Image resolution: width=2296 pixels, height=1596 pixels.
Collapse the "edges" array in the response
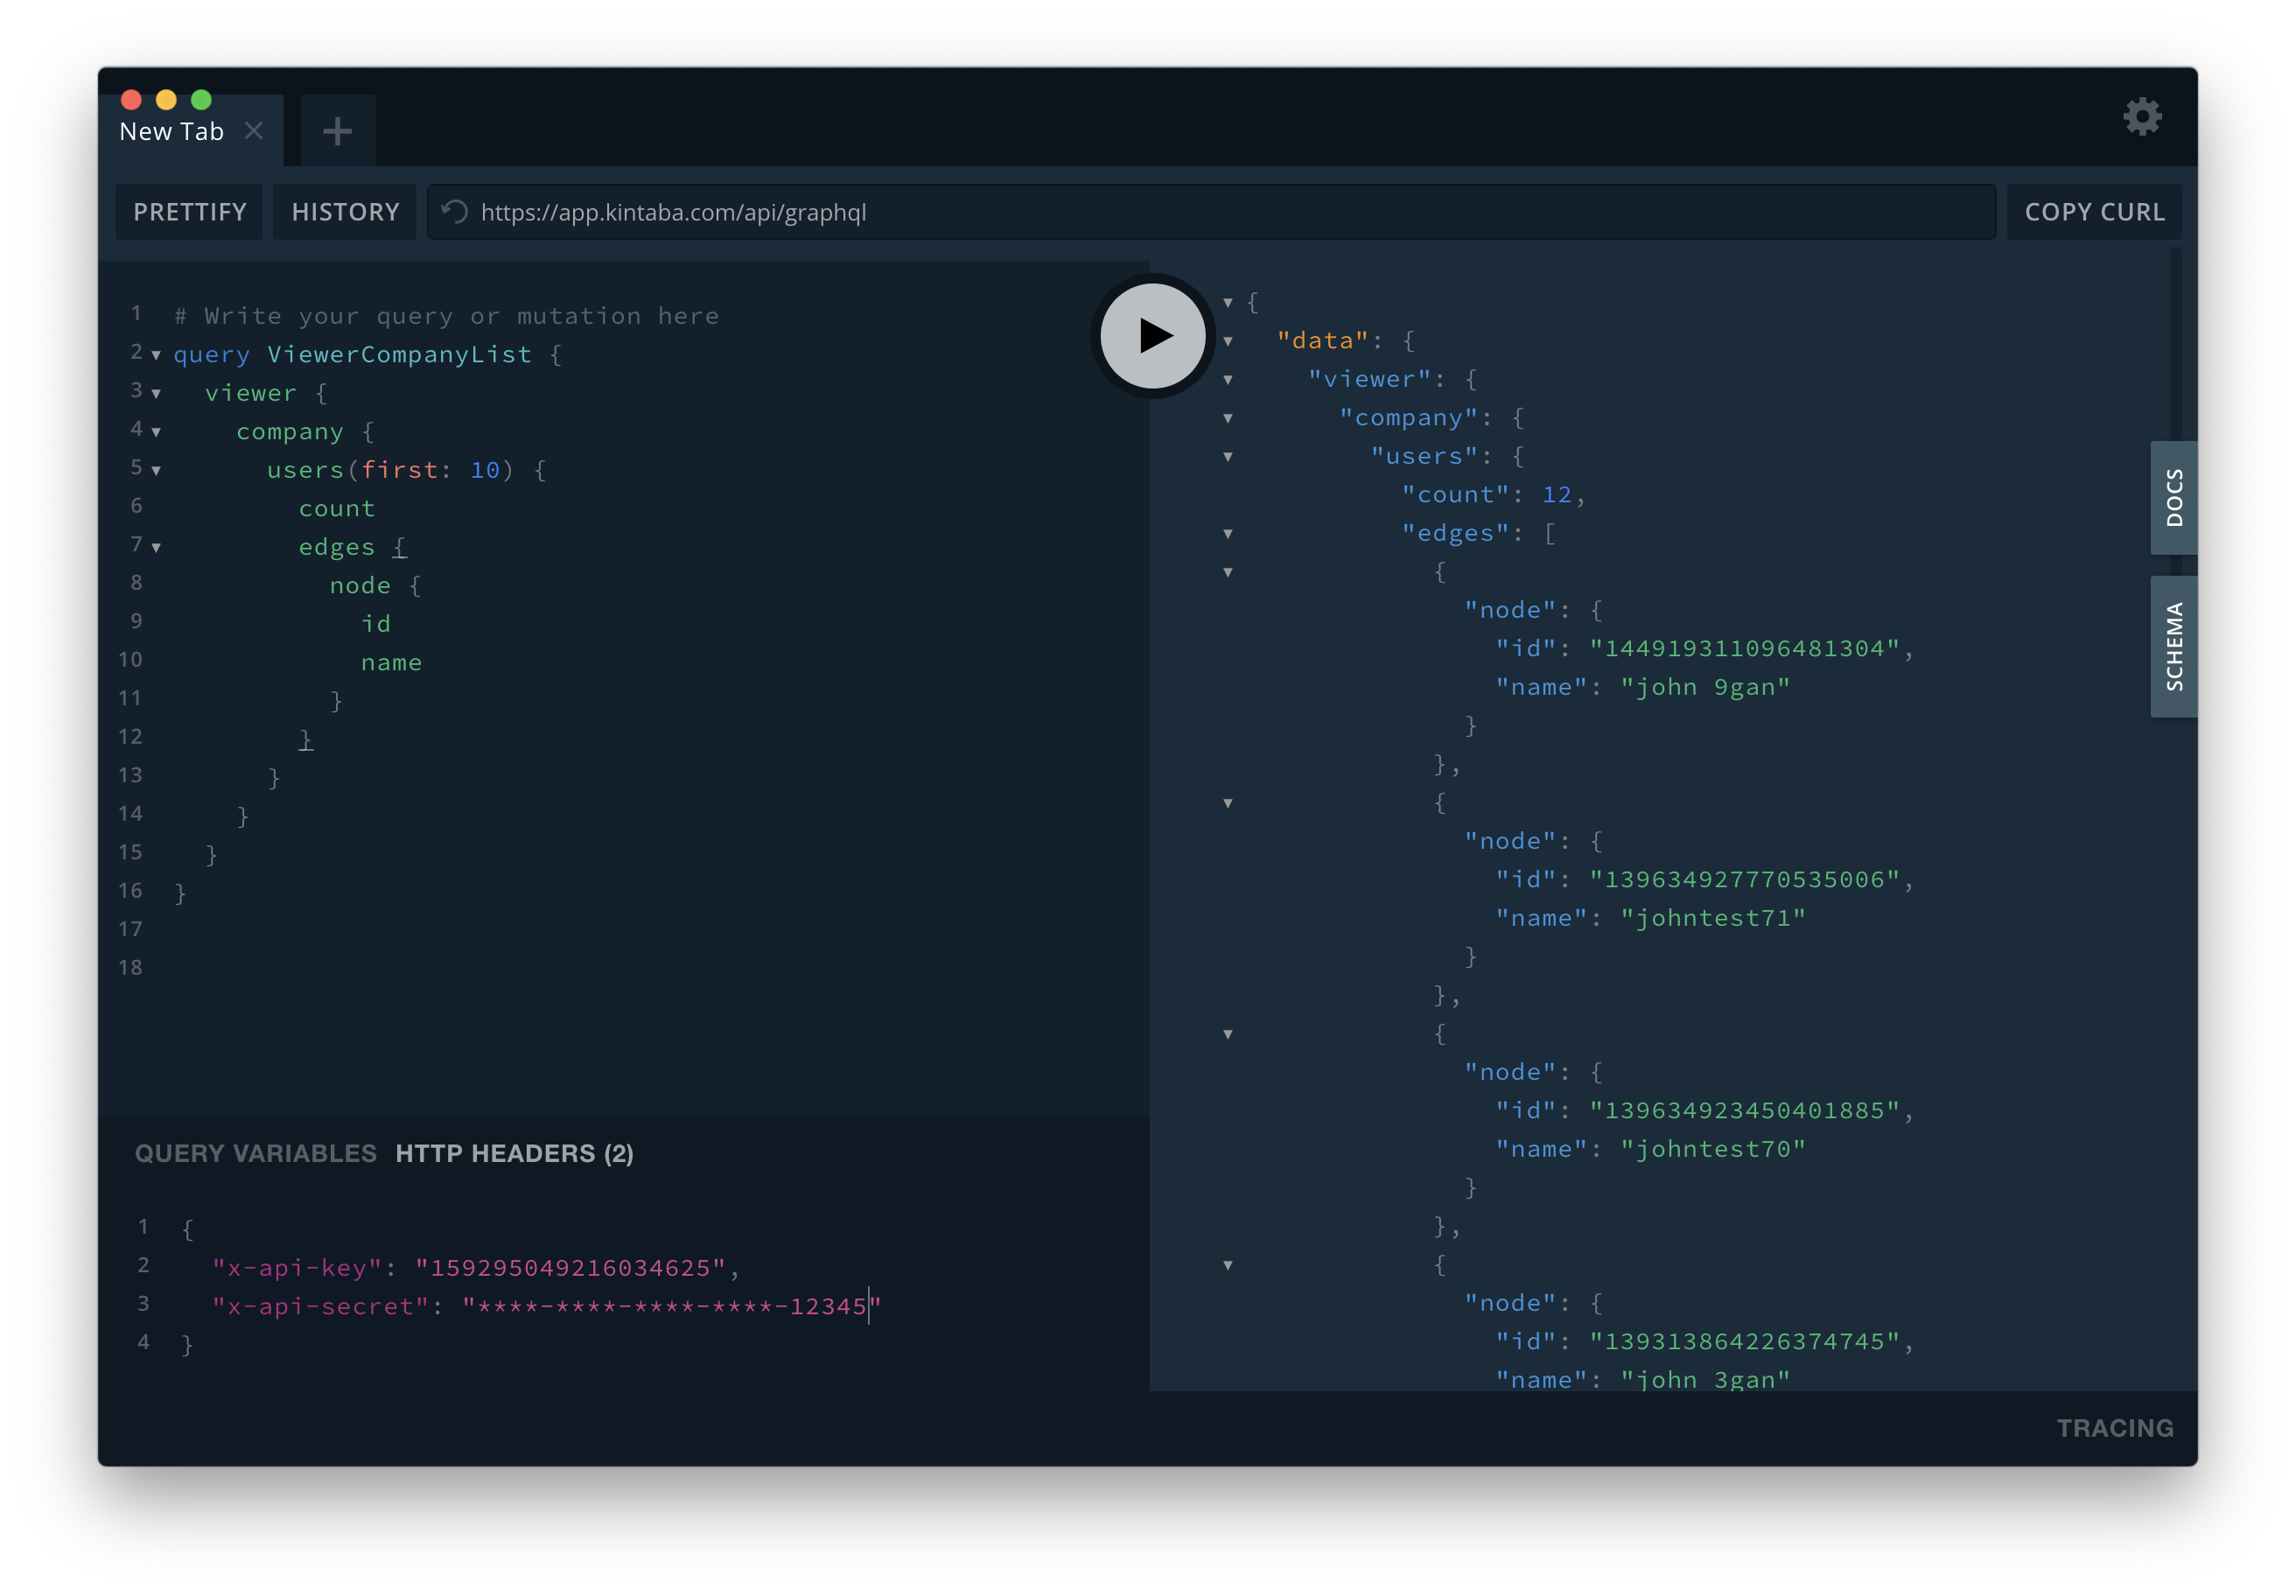pyautogui.click(x=1228, y=534)
